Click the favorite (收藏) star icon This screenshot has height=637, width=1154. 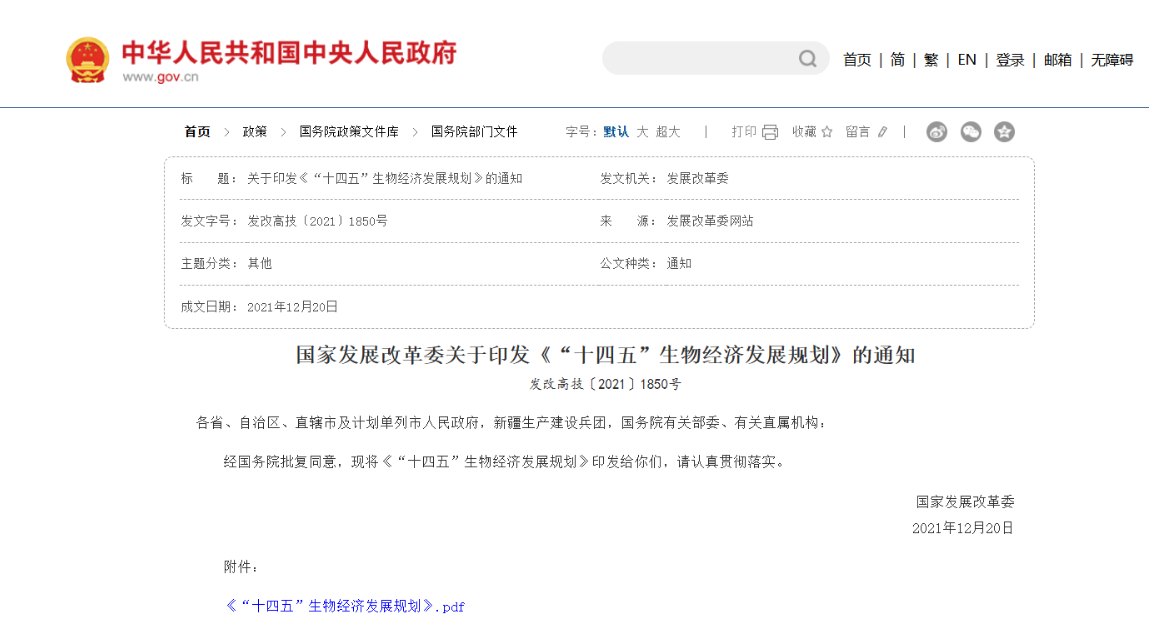[x=827, y=132]
